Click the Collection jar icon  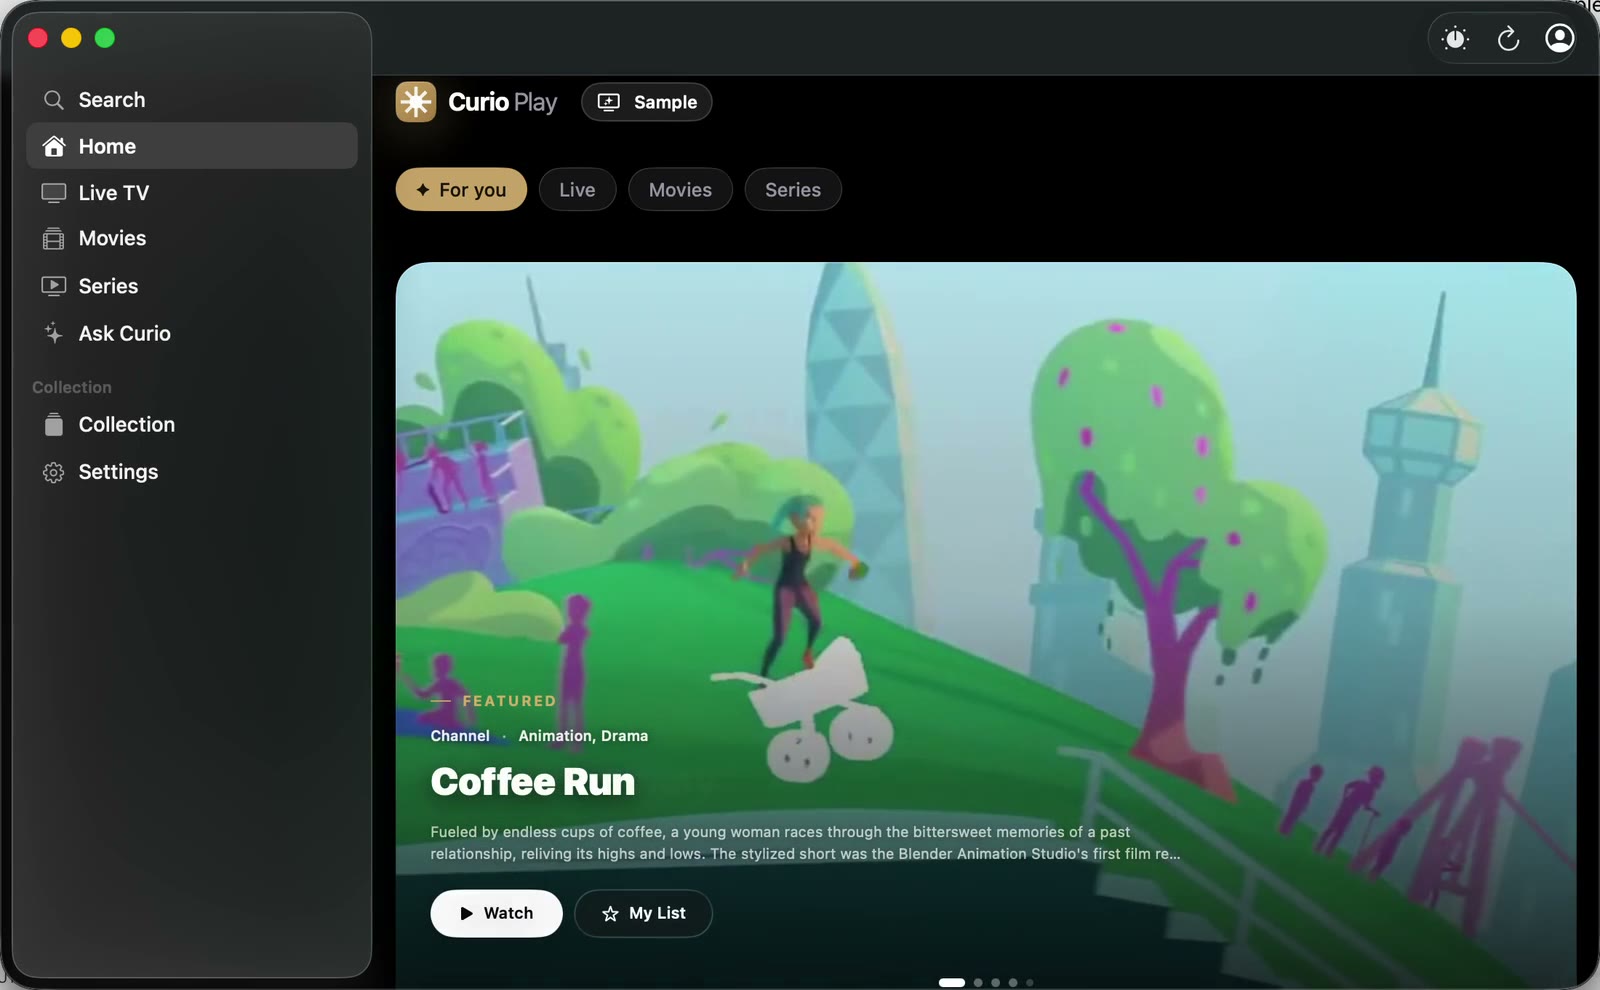(54, 425)
